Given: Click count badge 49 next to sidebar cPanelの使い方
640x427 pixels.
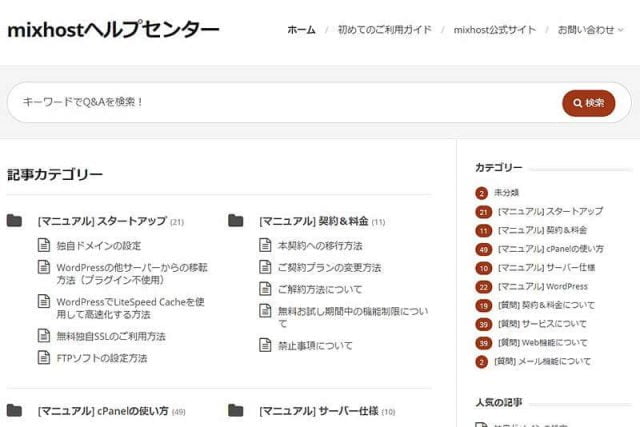Looking at the screenshot, I should tap(483, 249).
